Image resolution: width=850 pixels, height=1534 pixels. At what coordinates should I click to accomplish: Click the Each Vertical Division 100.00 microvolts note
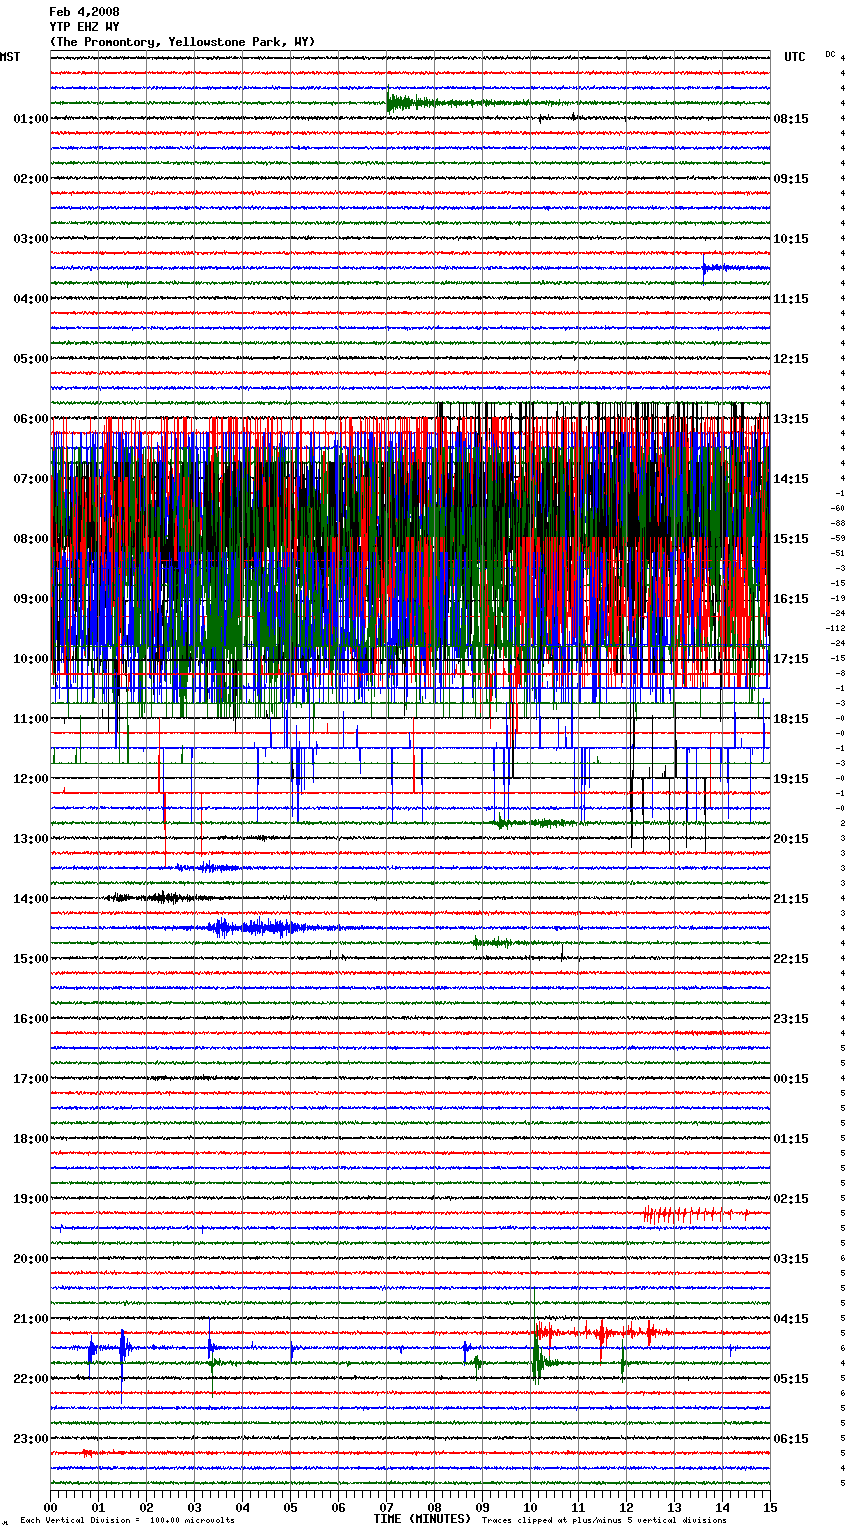point(127,1521)
